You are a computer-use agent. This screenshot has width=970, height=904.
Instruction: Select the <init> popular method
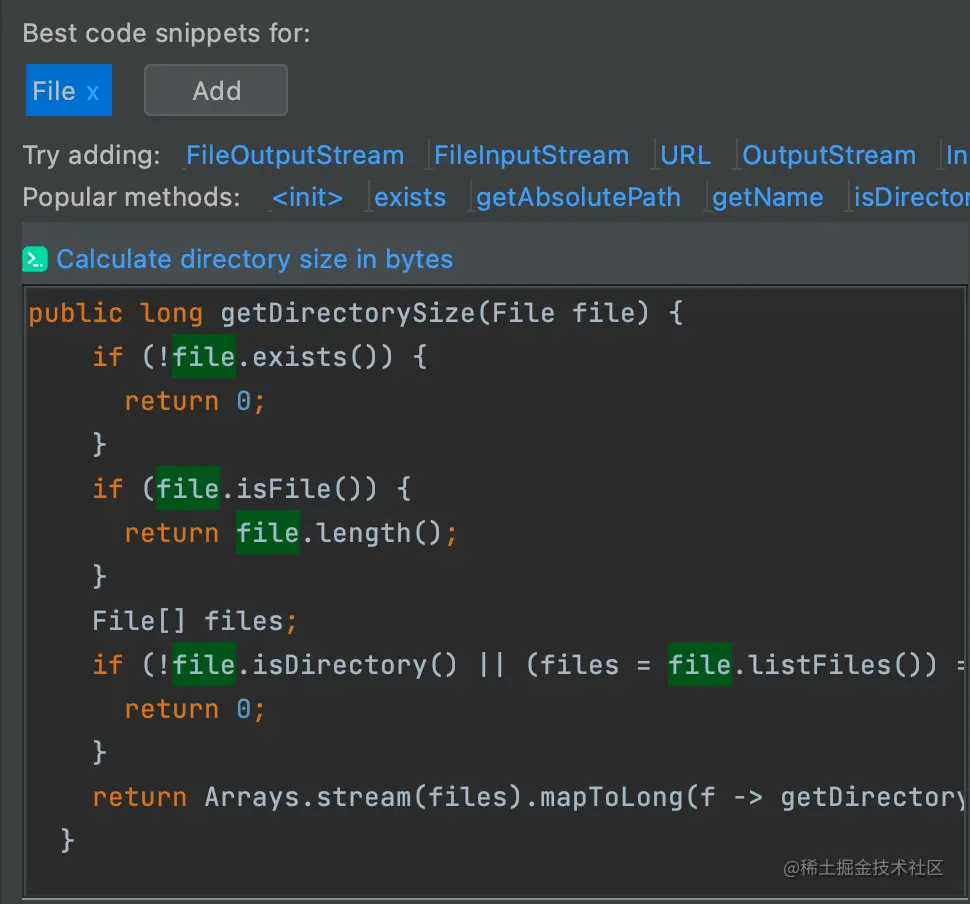[x=307, y=197]
